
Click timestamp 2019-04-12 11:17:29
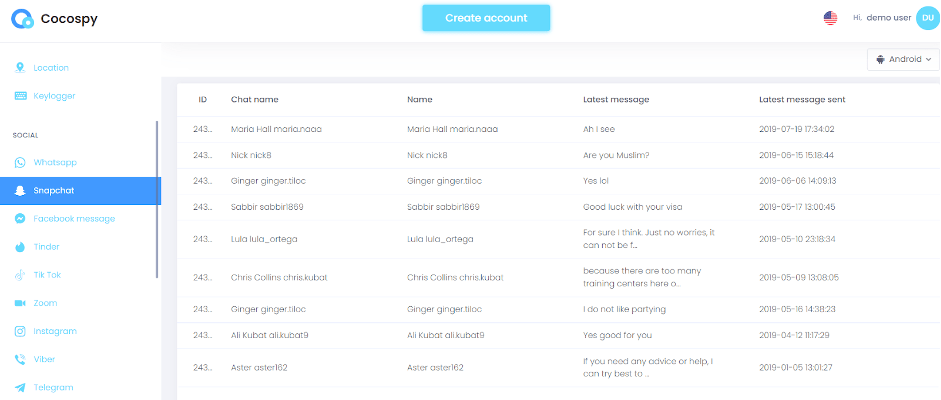tap(794, 335)
